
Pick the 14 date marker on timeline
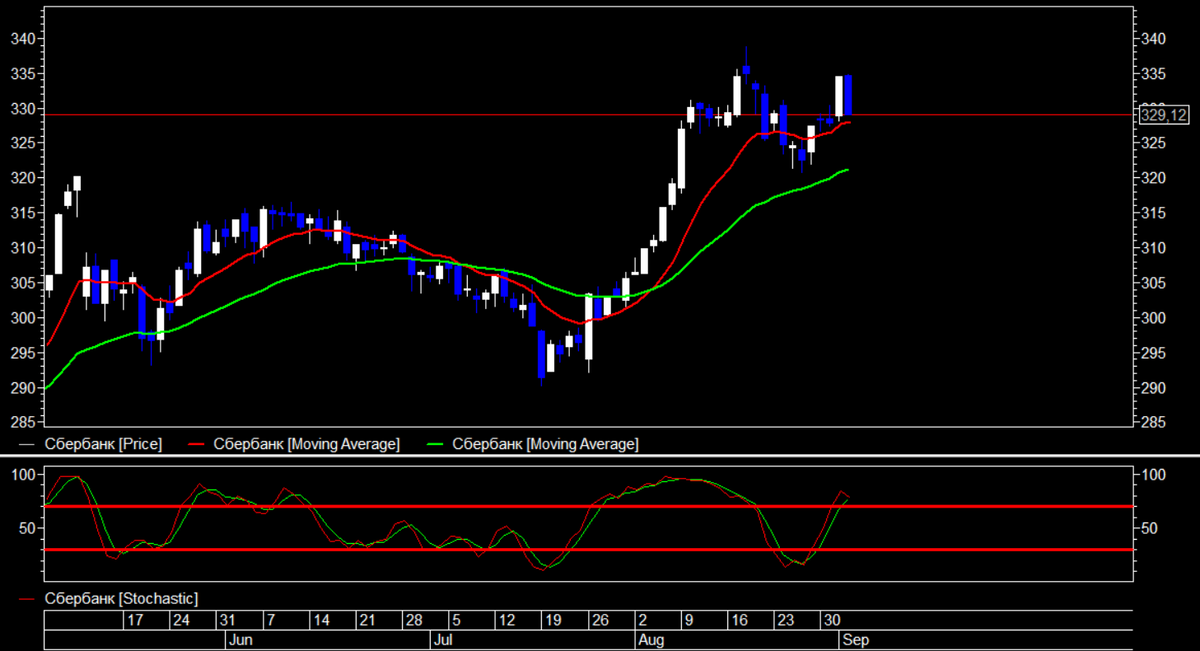321,620
